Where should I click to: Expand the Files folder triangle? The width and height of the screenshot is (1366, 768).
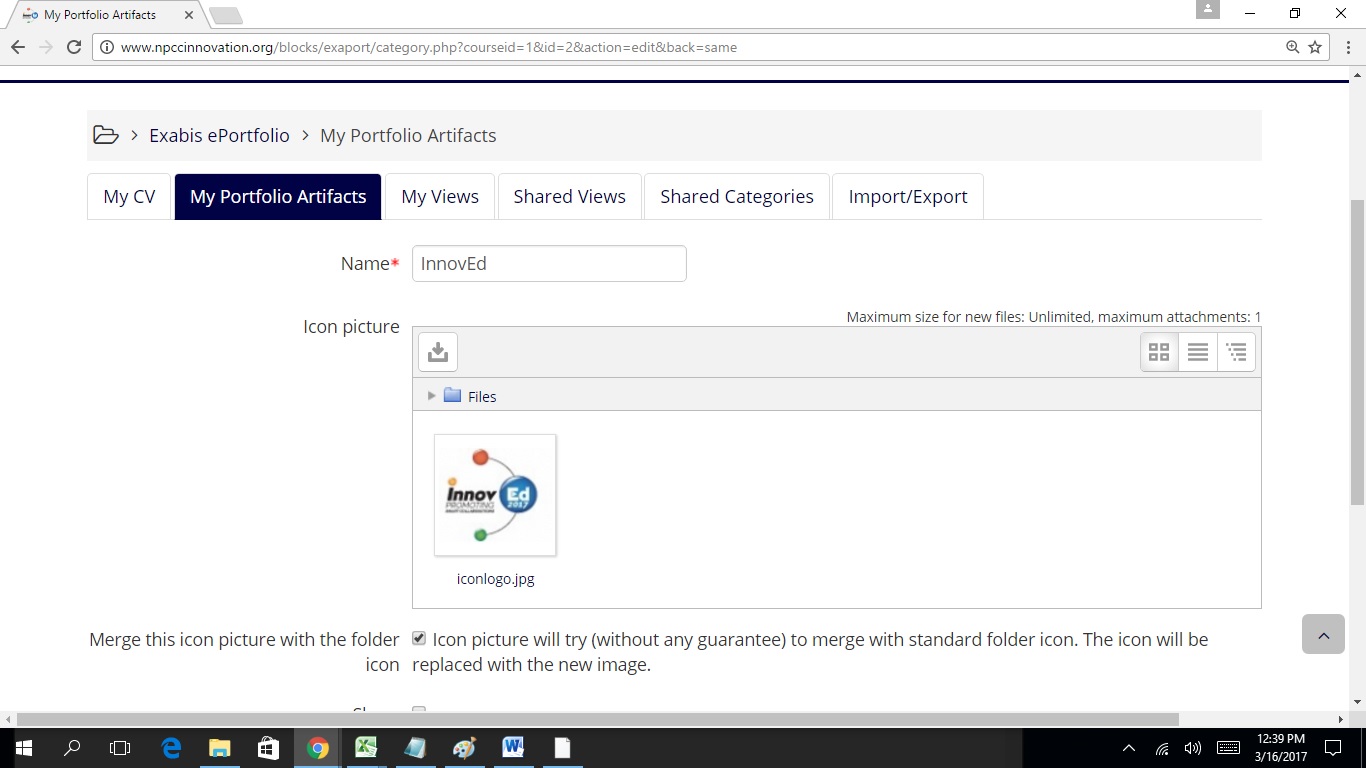[431, 396]
